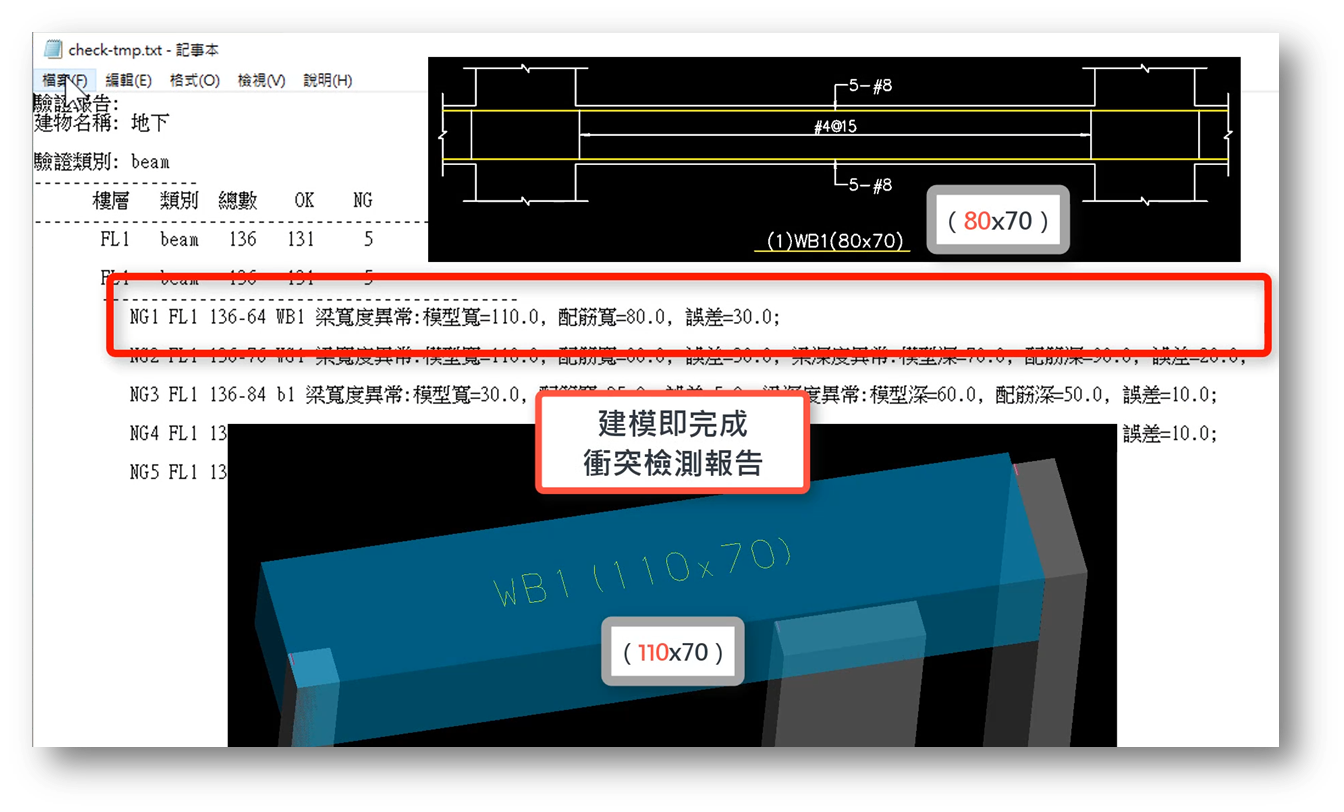
Task: Select the (80x70) size badge
Action: coord(997,220)
